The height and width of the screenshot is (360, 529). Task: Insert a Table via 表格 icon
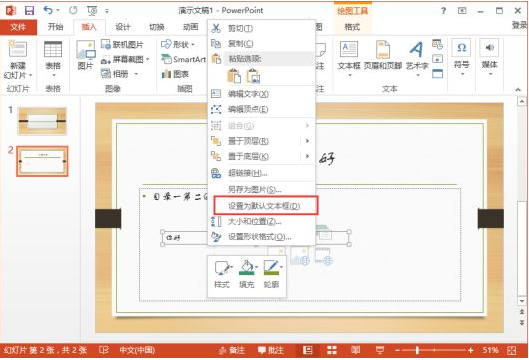pos(53,59)
